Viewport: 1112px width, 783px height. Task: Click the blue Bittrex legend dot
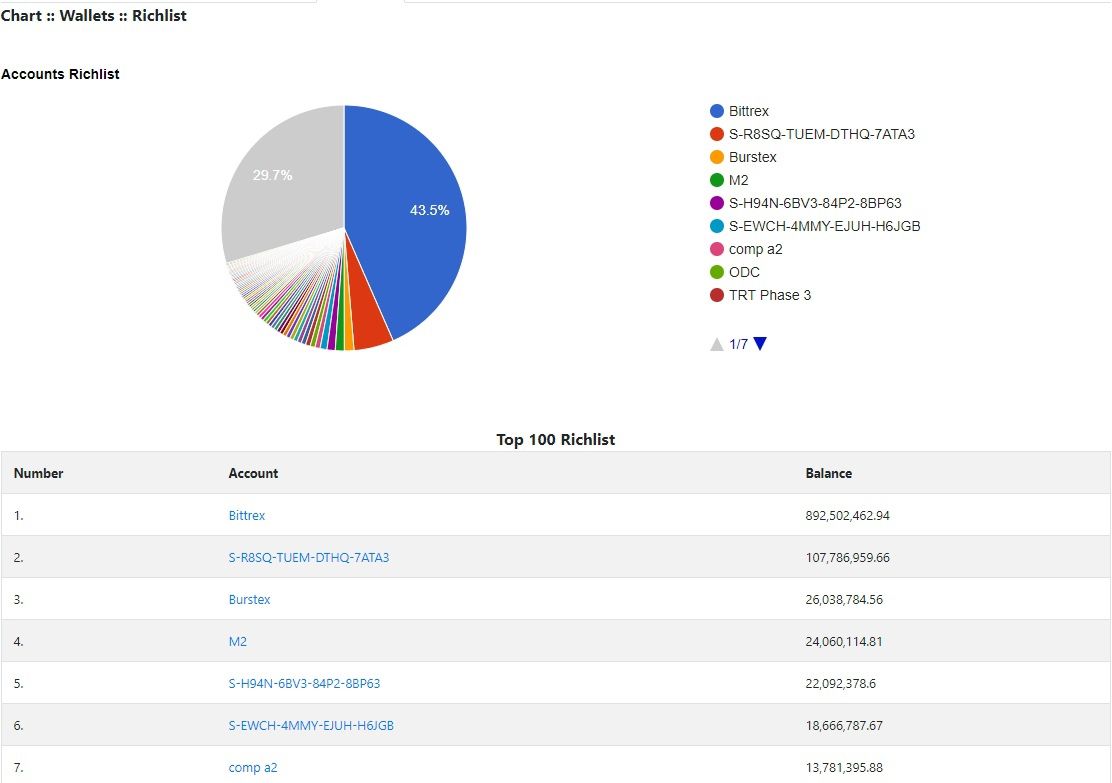(x=717, y=111)
